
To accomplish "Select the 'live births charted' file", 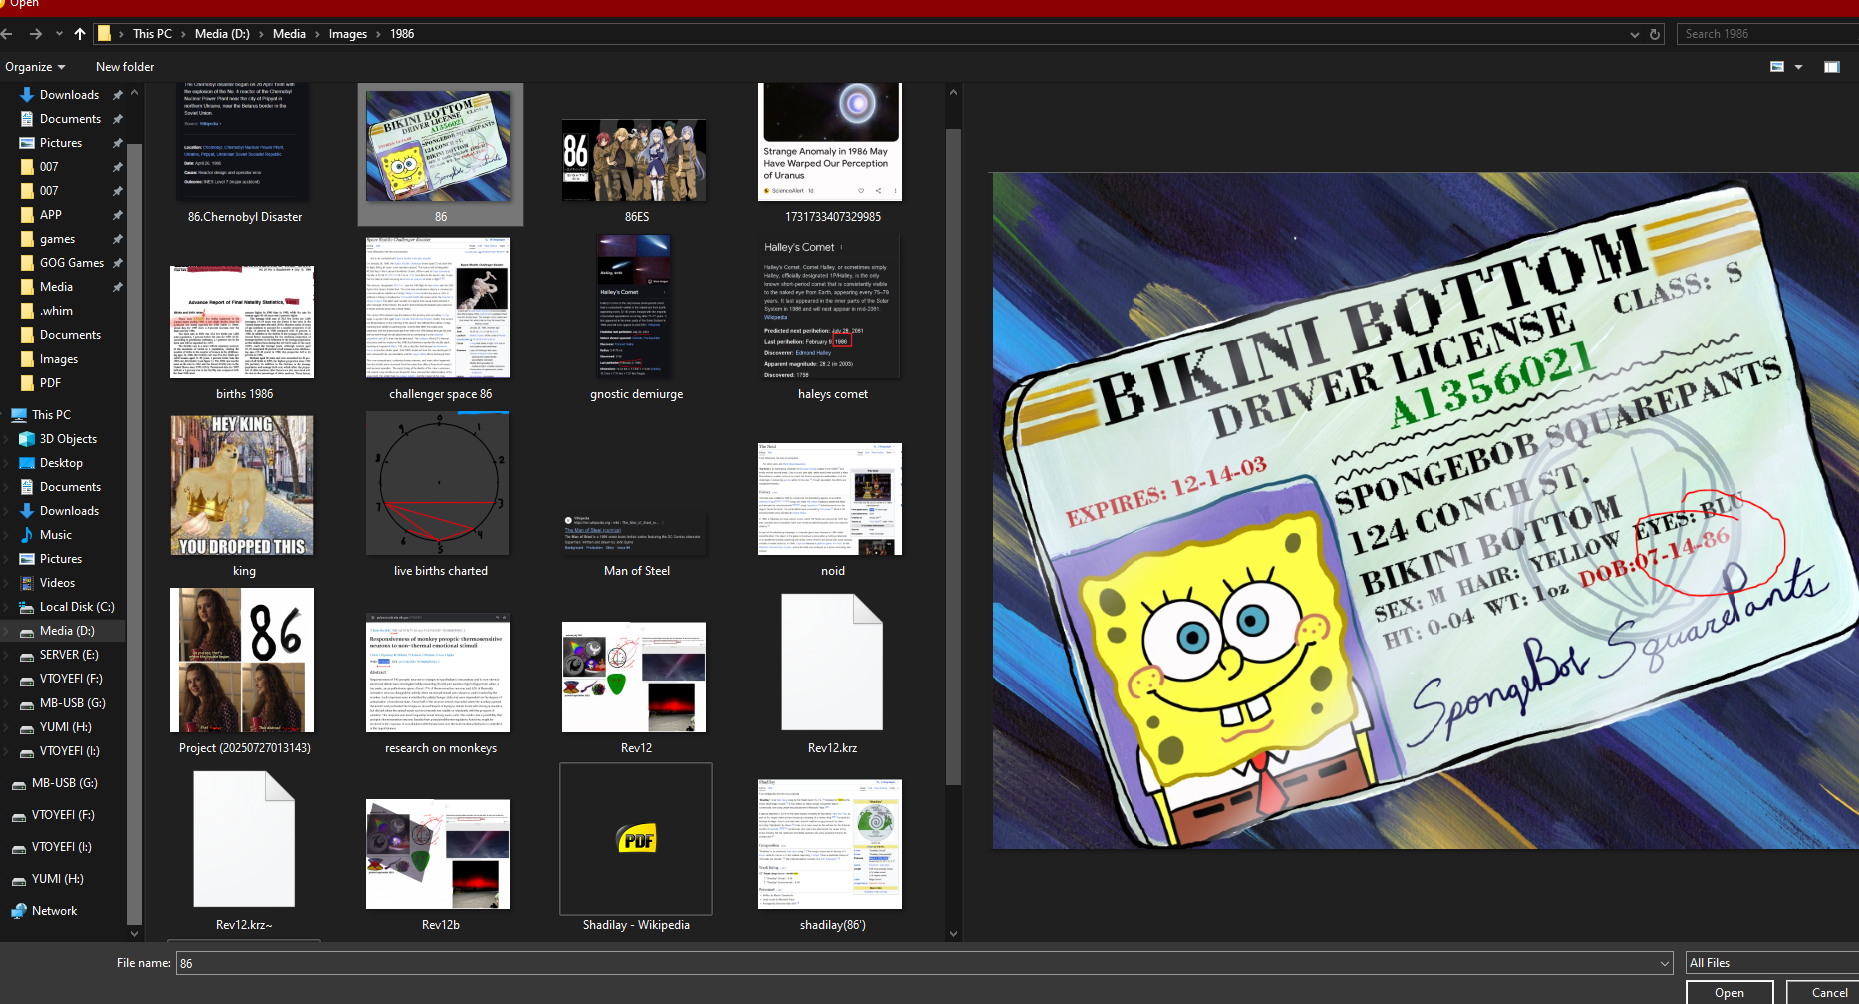I will pyautogui.click(x=441, y=496).
